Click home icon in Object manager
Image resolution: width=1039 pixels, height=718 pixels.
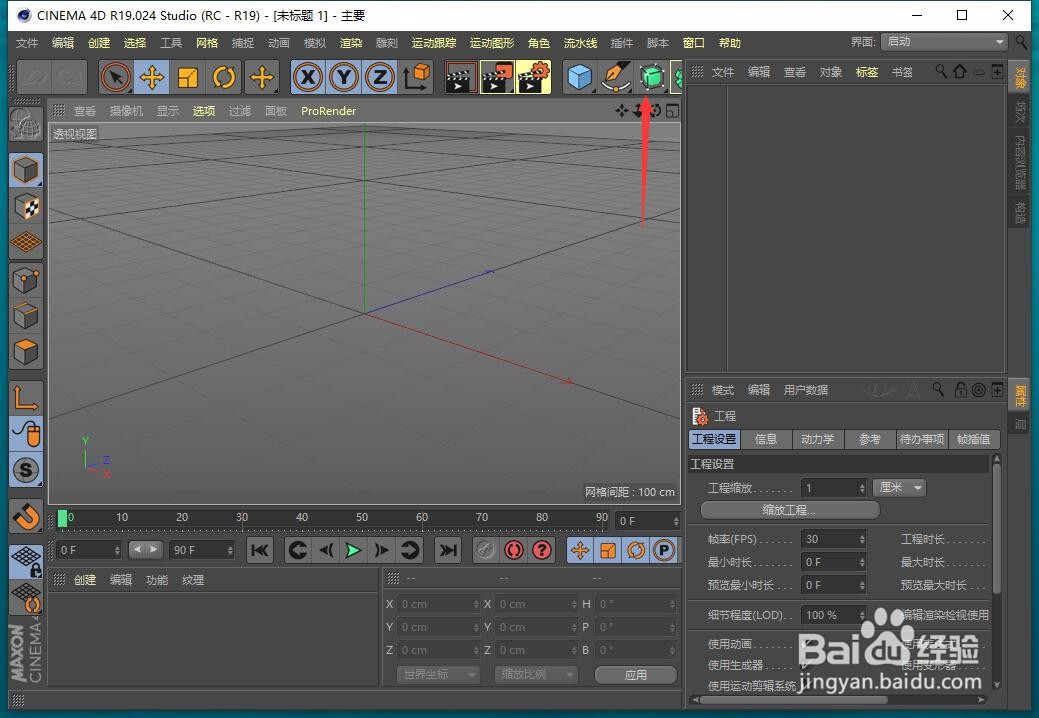point(959,71)
